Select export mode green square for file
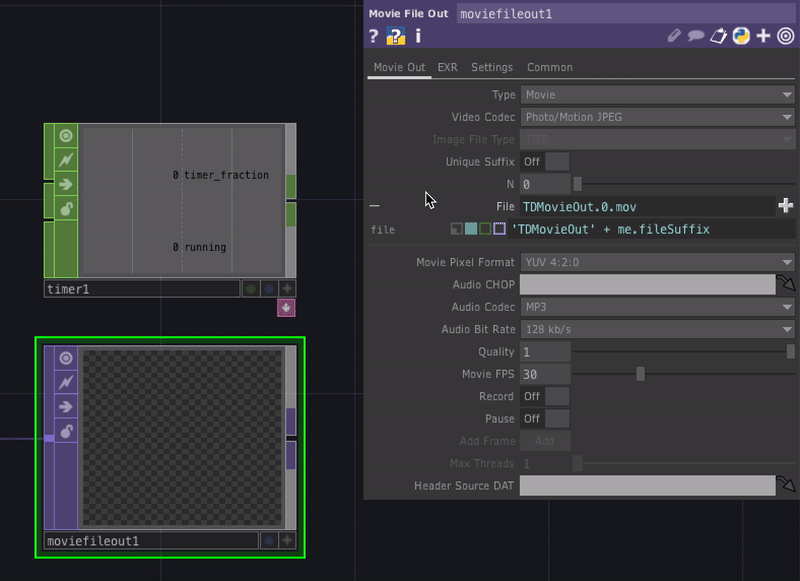The image size is (800, 581). 485,229
